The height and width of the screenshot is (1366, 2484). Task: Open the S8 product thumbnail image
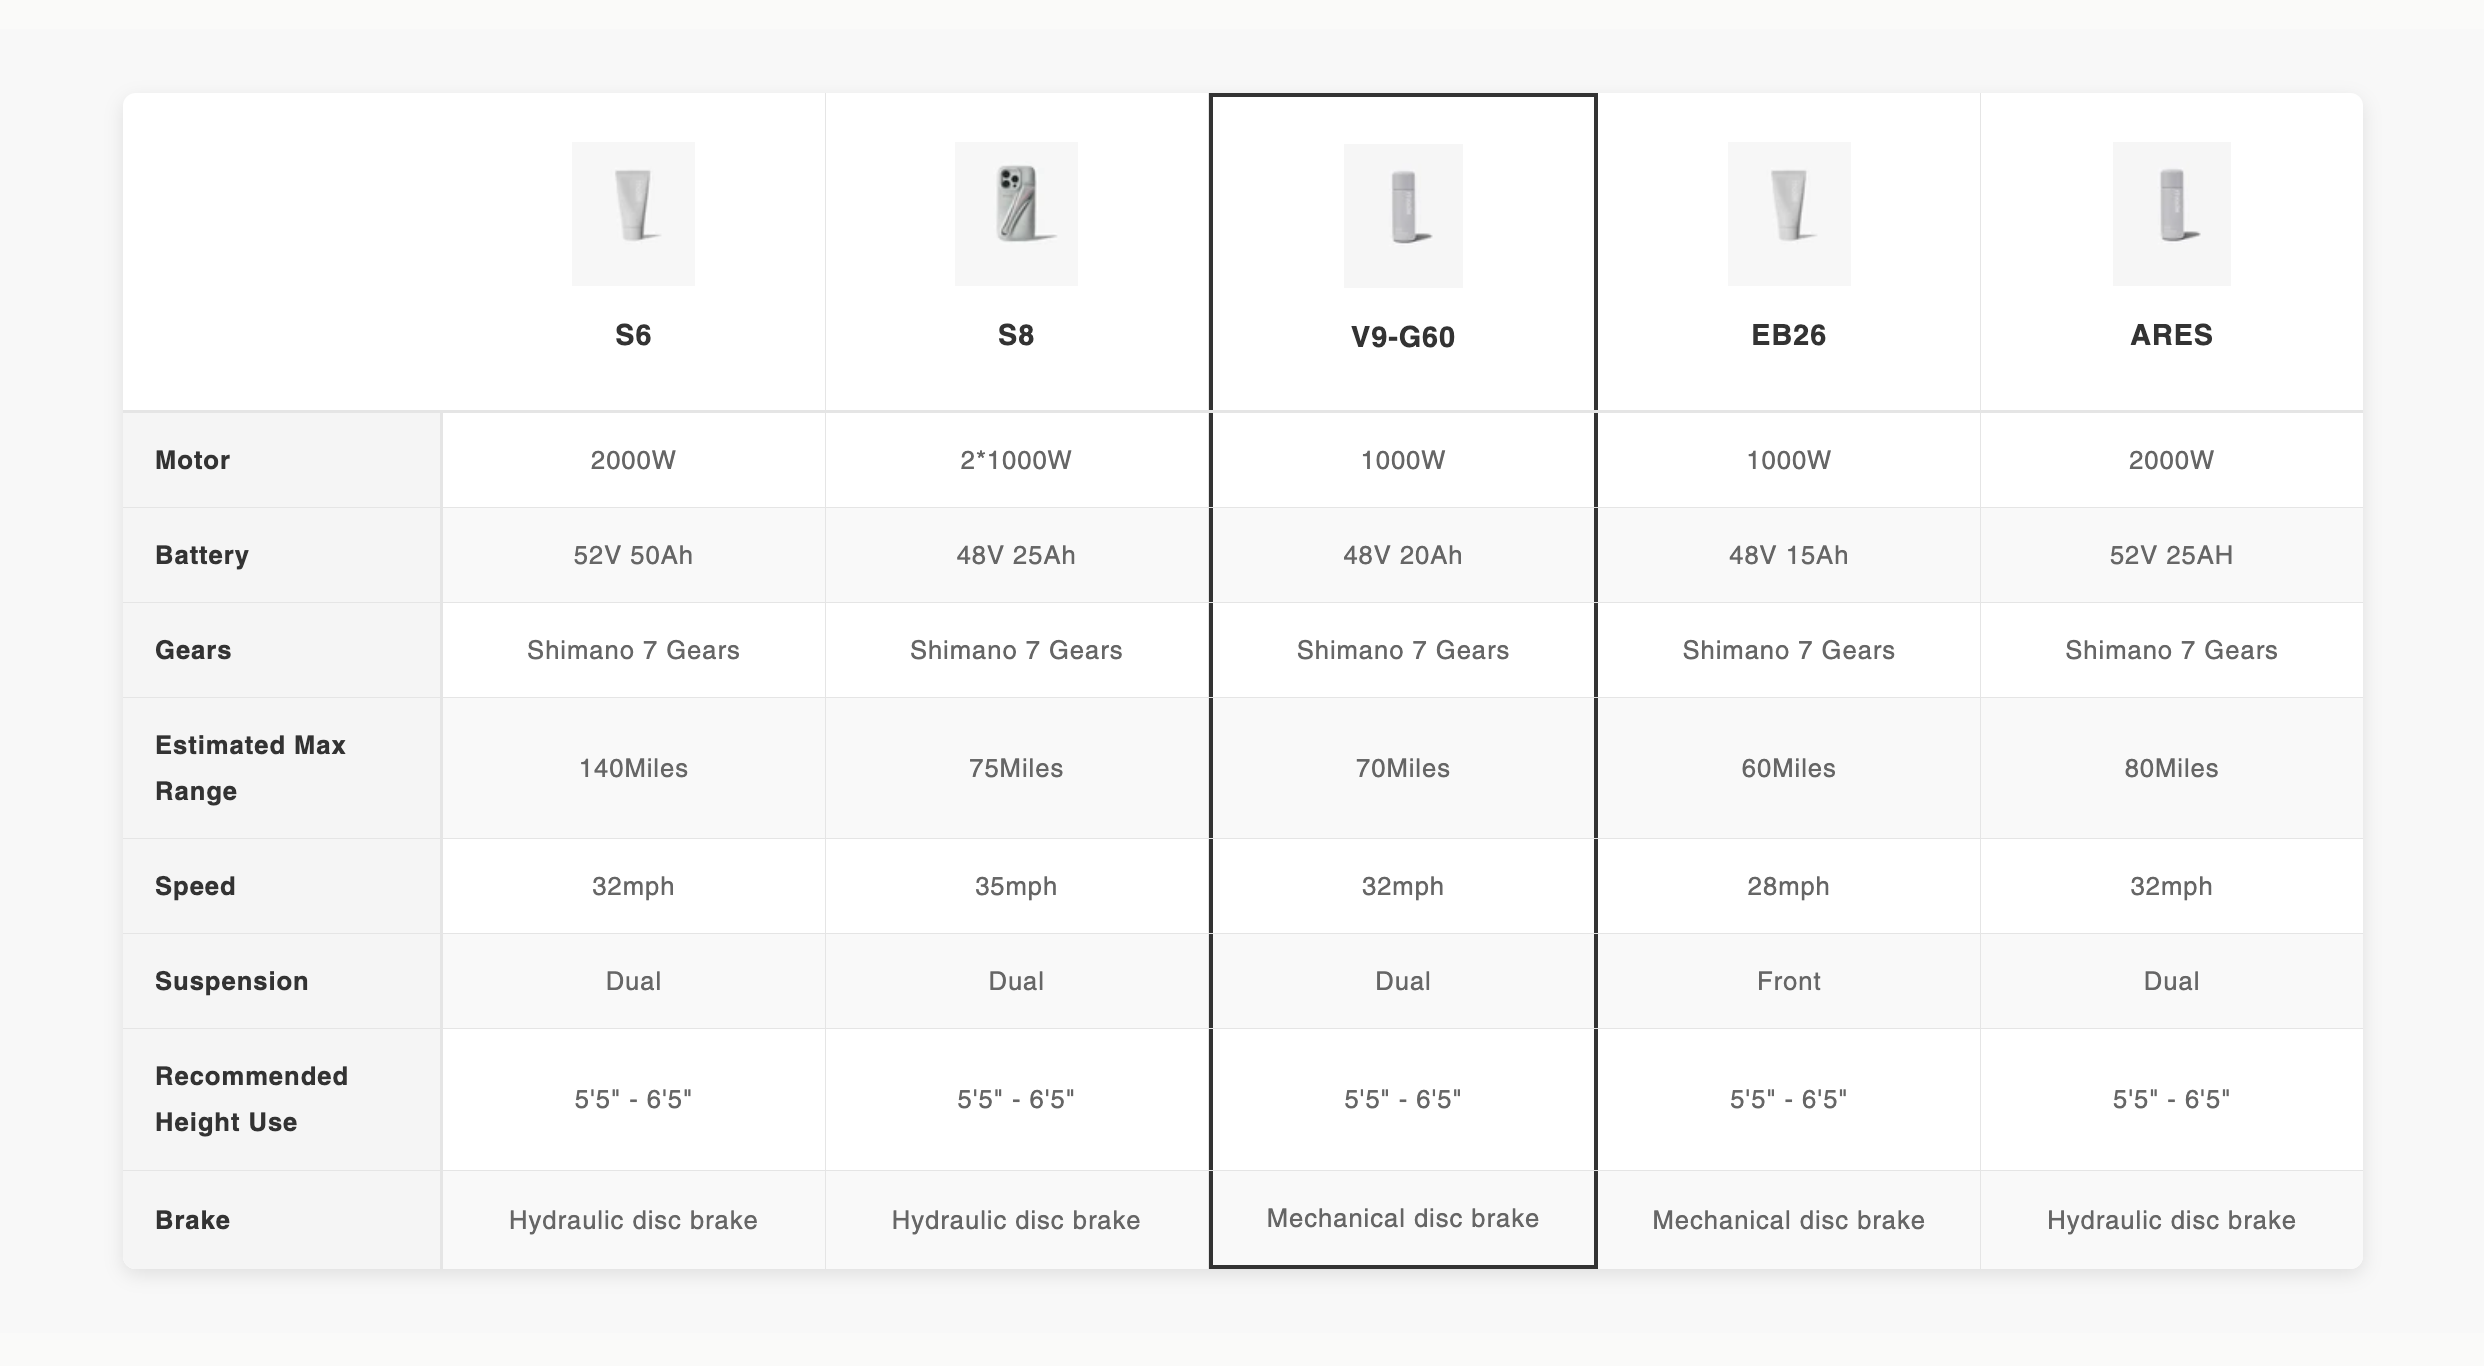click(1016, 214)
